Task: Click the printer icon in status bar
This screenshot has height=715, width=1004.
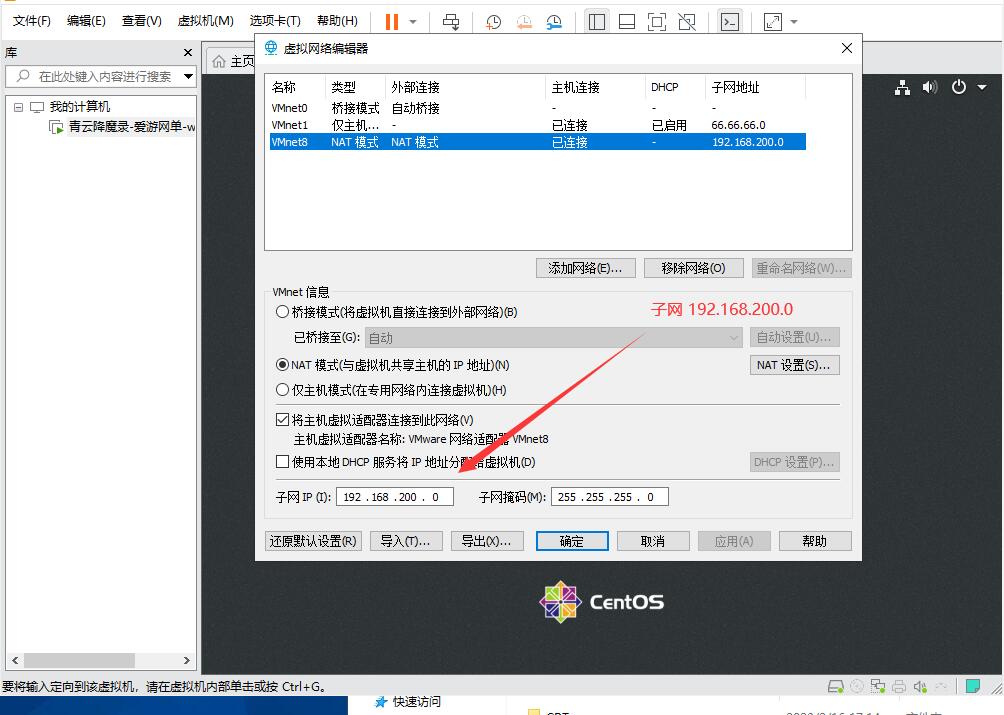Action: coord(897,686)
